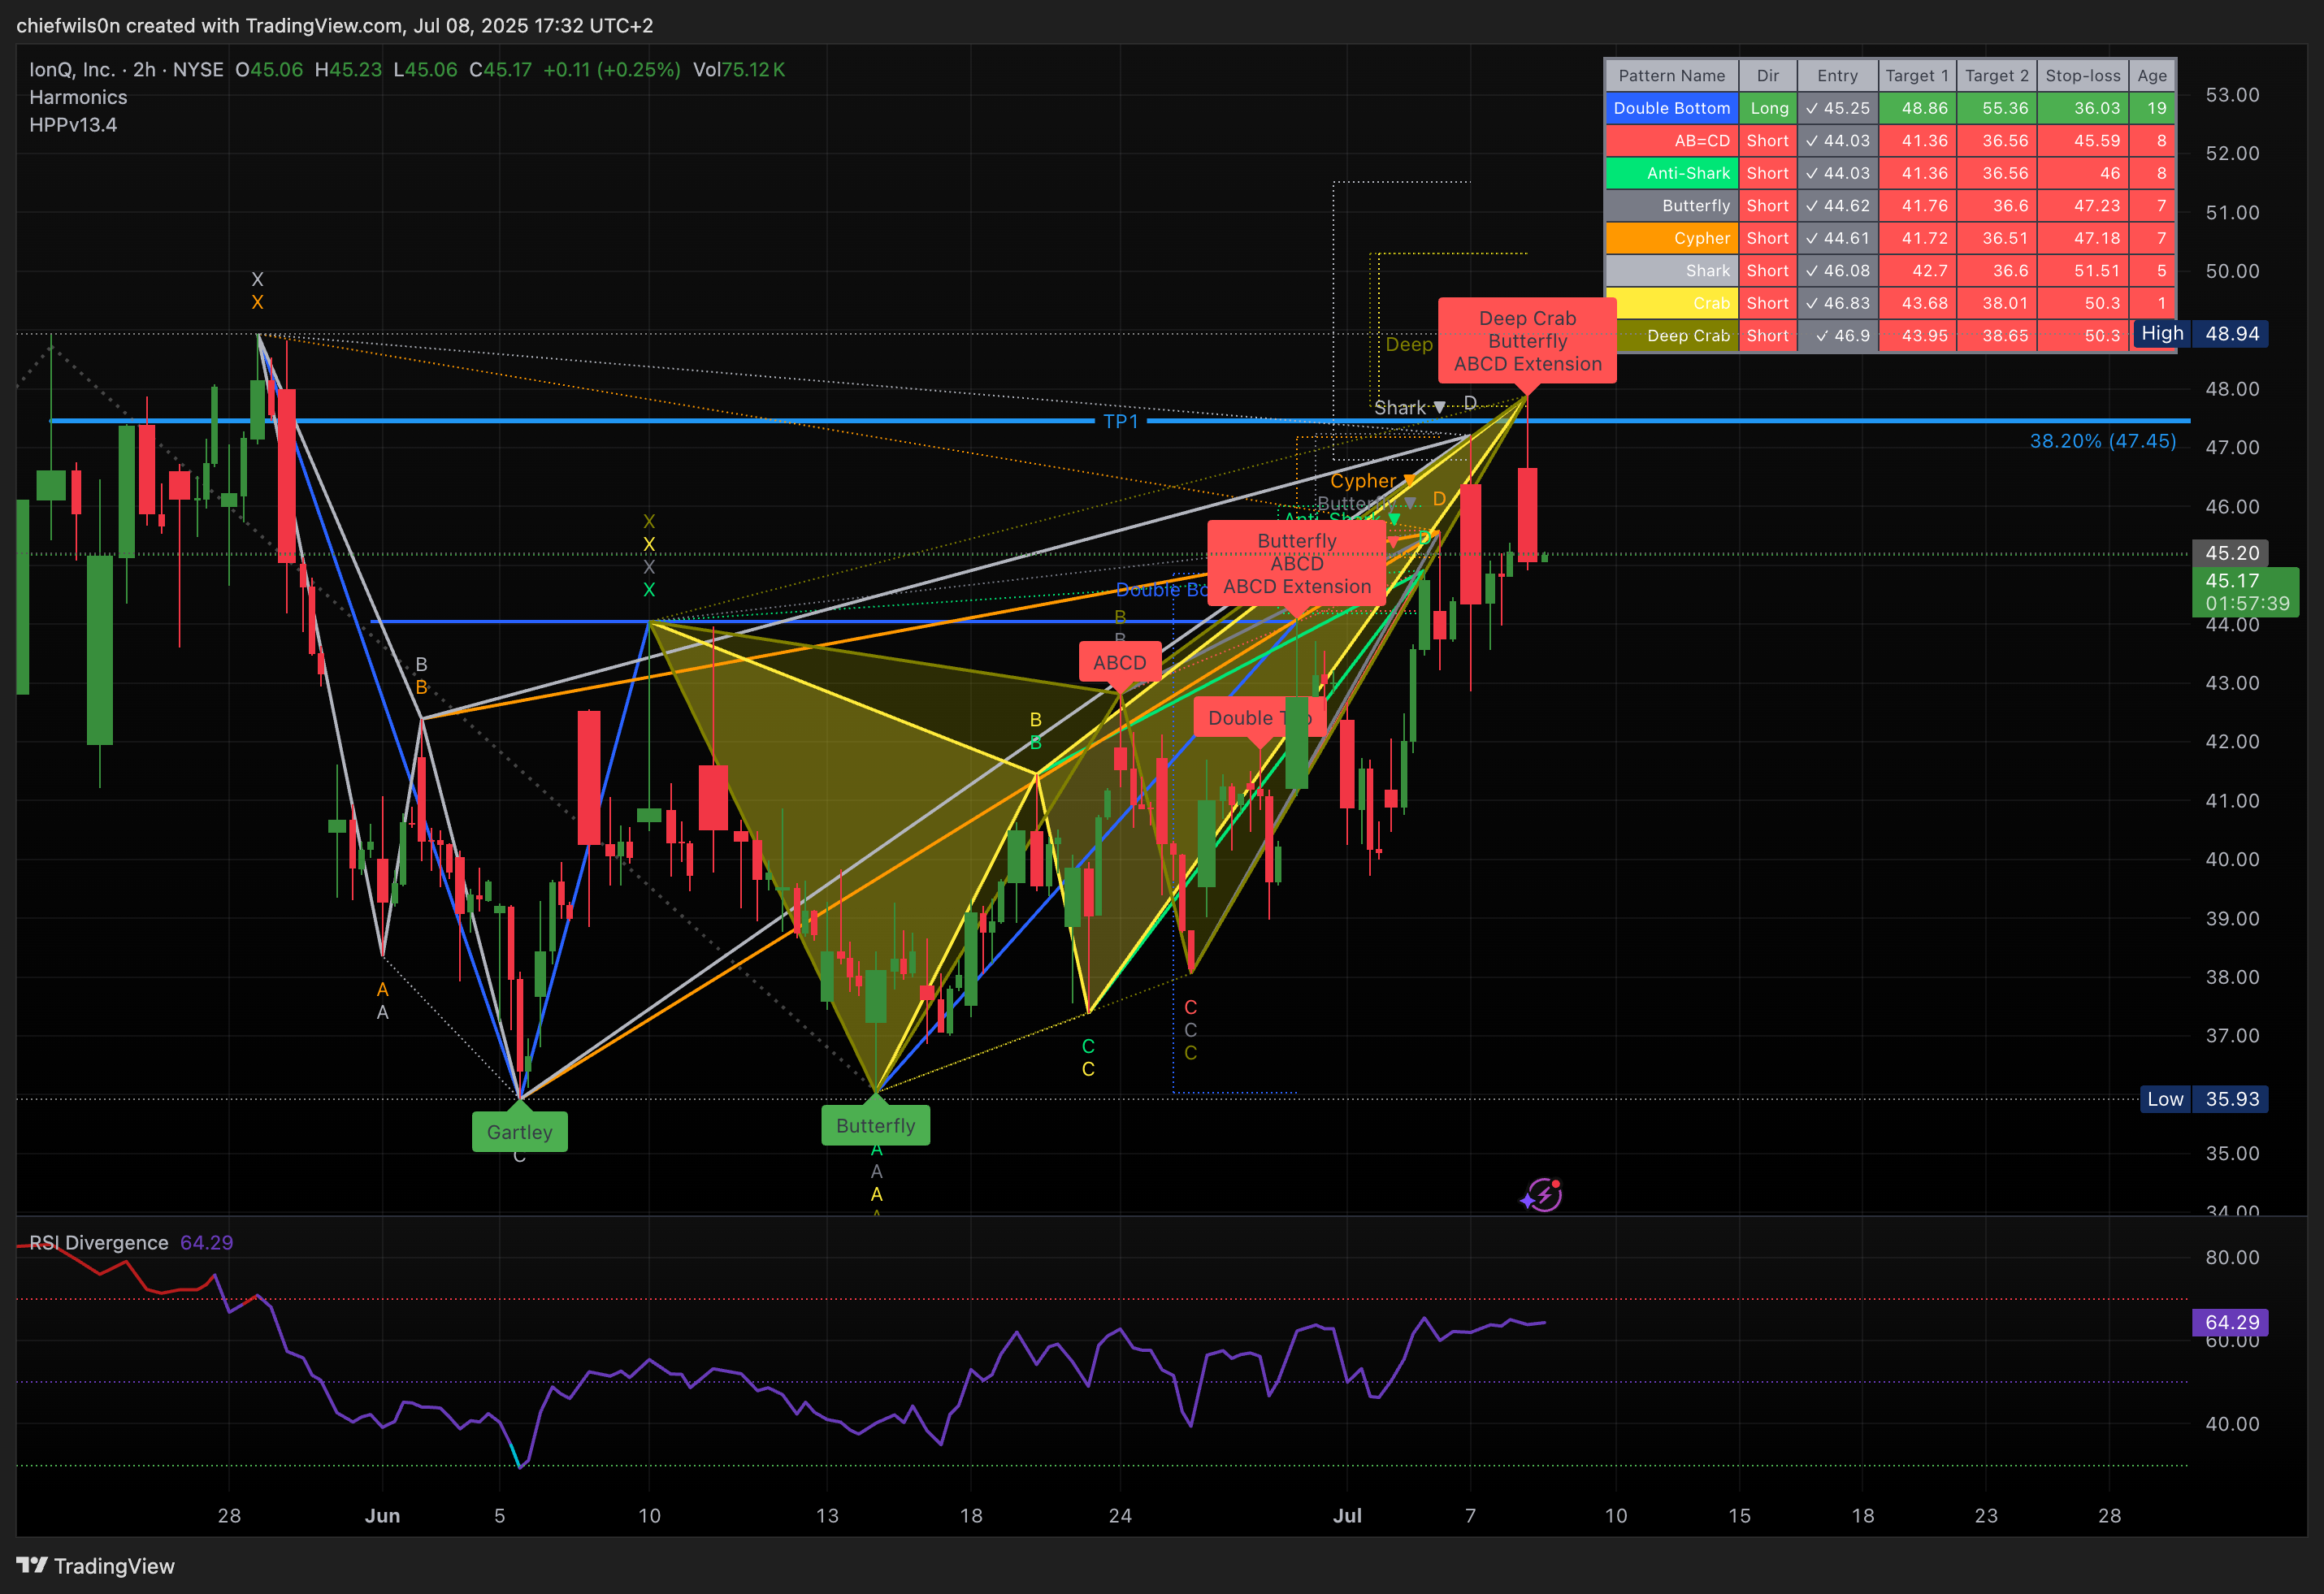Viewport: 2324px width, 1594px height.
Task: Click the 47.18 stop-loss cell
Action: (x=2082, y=238)
